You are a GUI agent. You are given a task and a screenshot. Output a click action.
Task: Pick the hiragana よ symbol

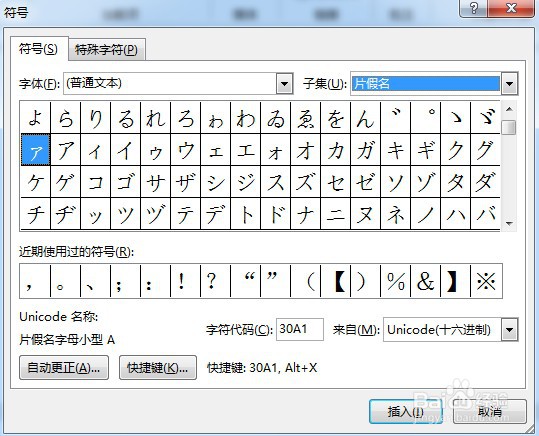(x=36, y=118)
